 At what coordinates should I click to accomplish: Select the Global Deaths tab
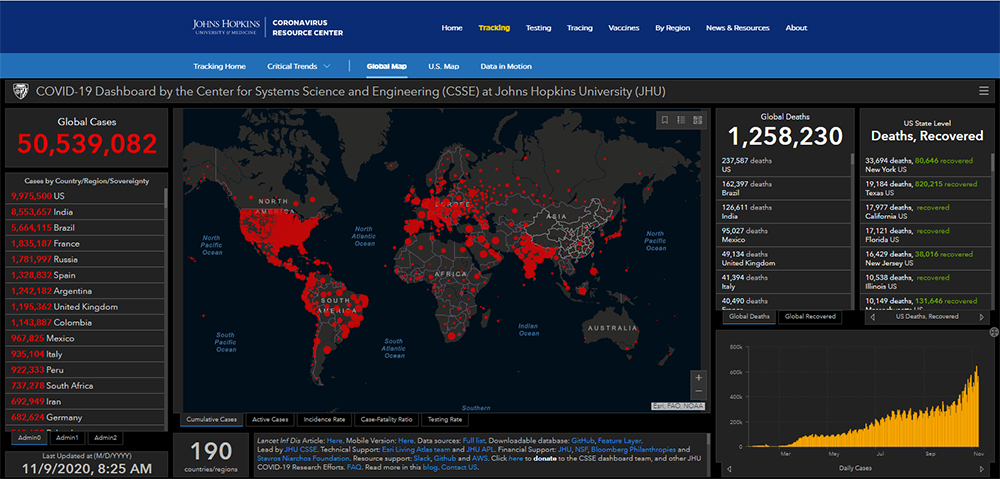pos(749,316)
